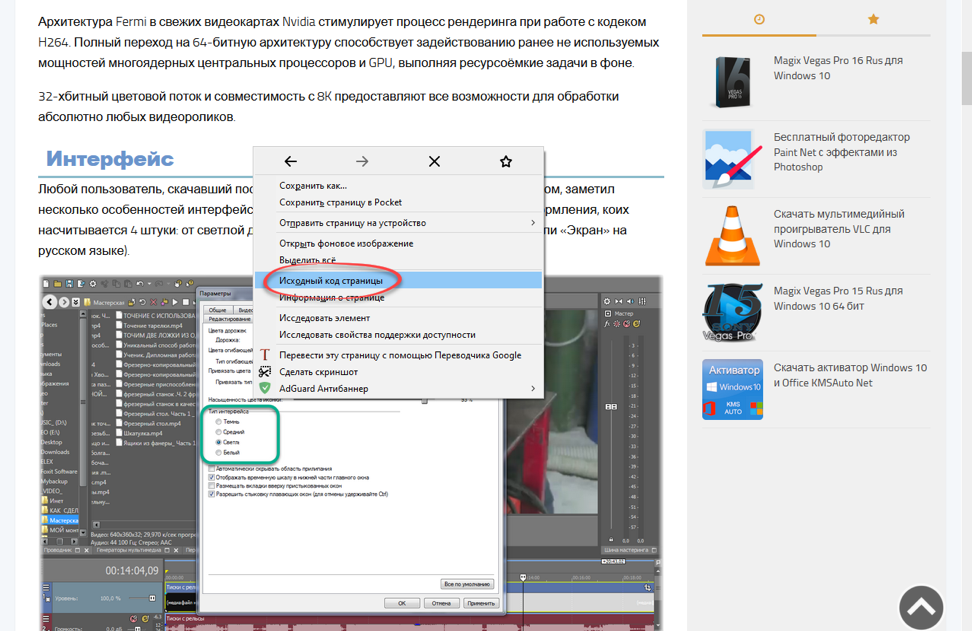Click 'Все по умолчанию' button
This screenshot has height=631, width=972.
(x=467, y=584)
